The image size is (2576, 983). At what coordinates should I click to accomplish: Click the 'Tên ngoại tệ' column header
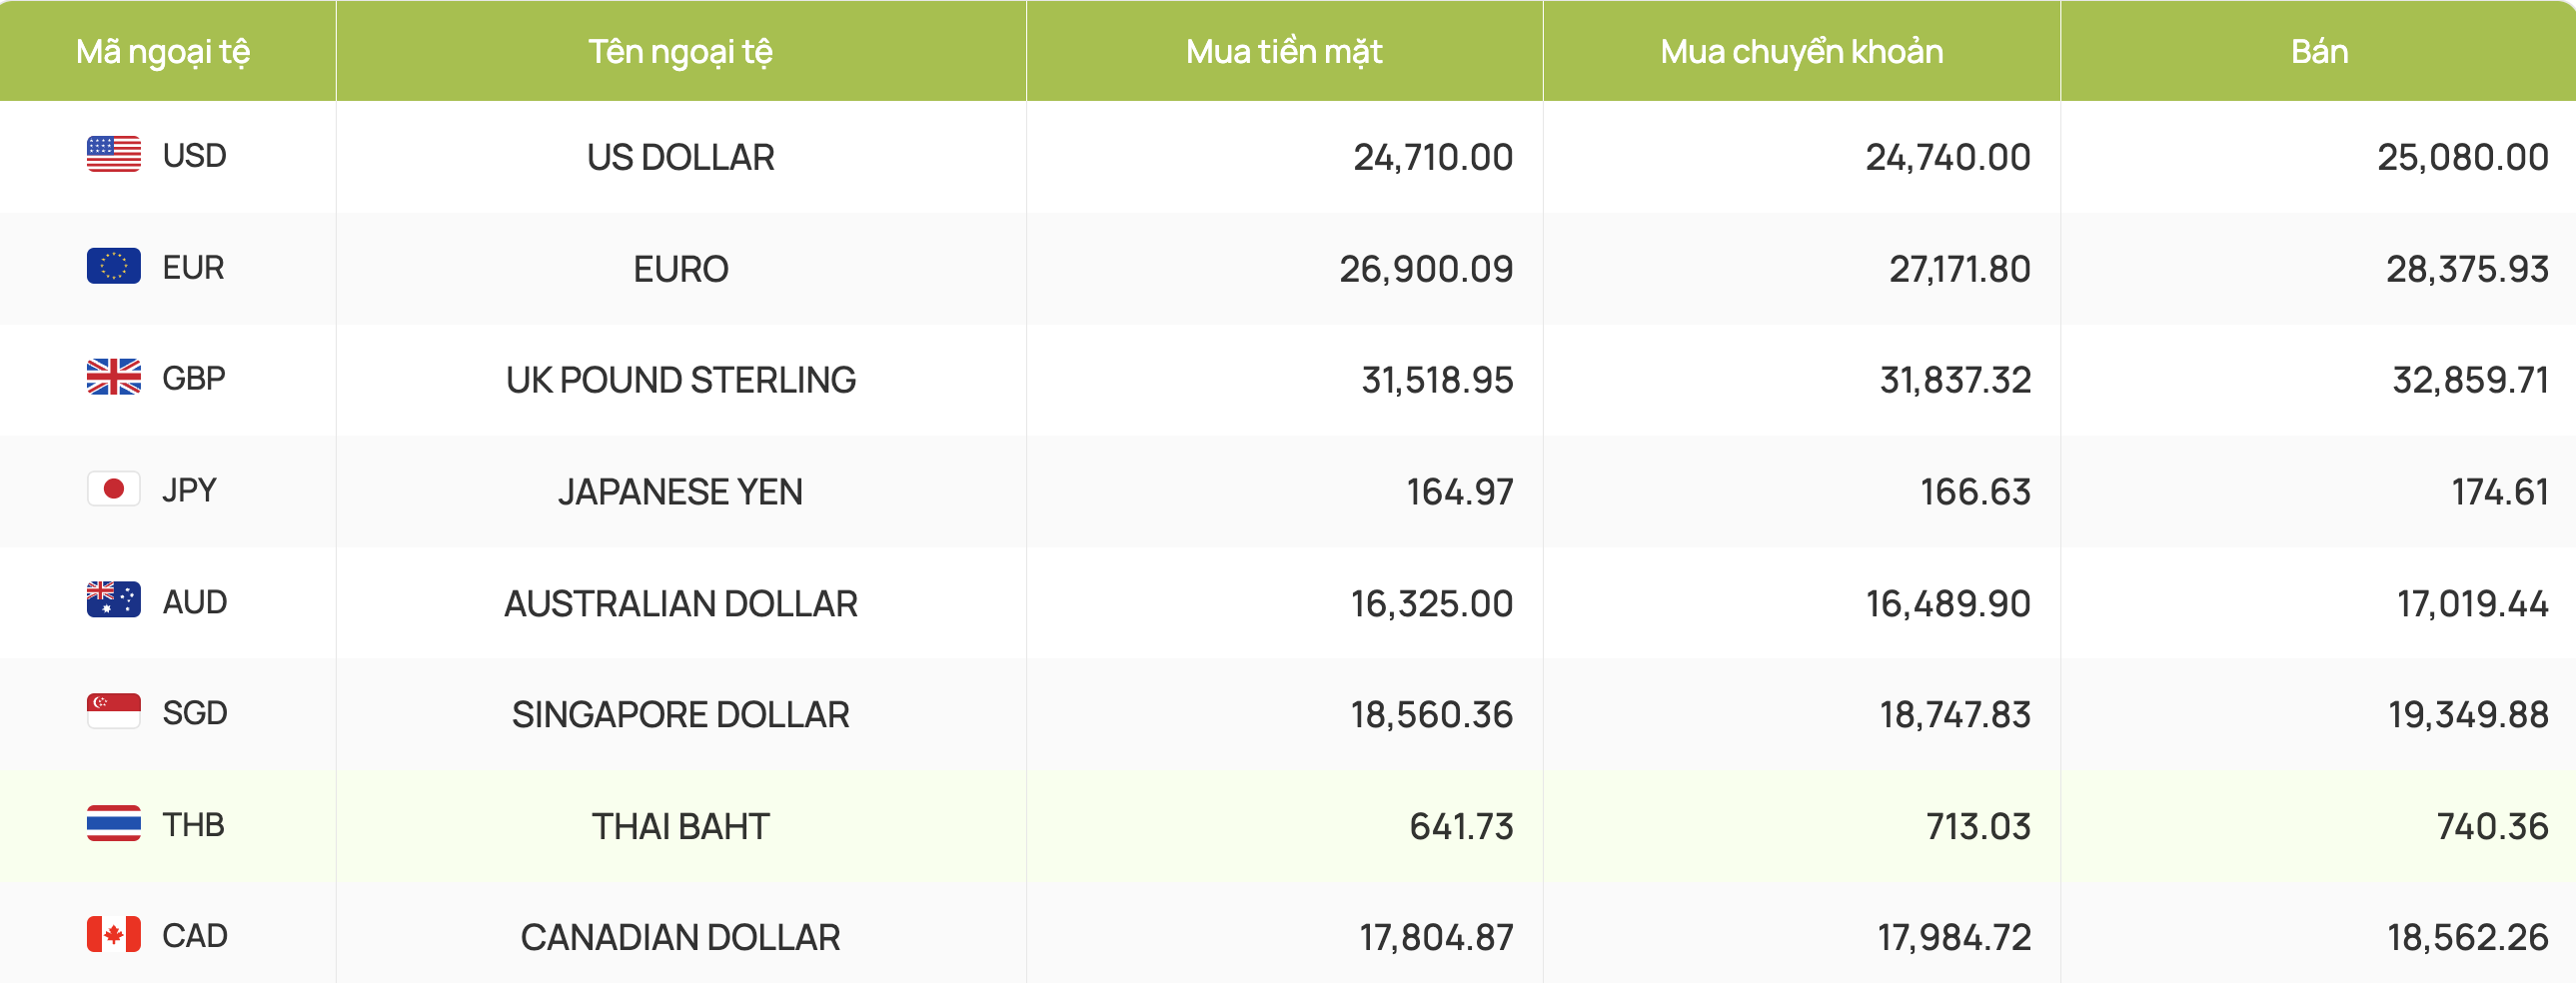tap(680, 51)
